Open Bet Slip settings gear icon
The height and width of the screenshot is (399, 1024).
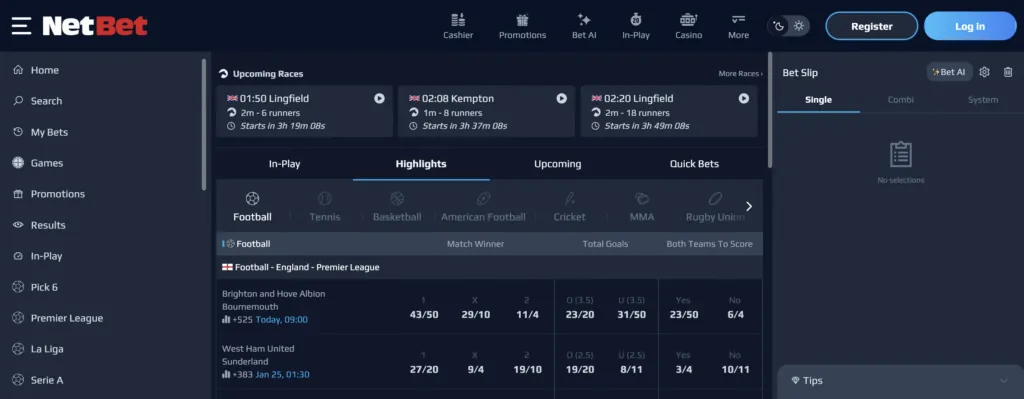click(985, 72)
